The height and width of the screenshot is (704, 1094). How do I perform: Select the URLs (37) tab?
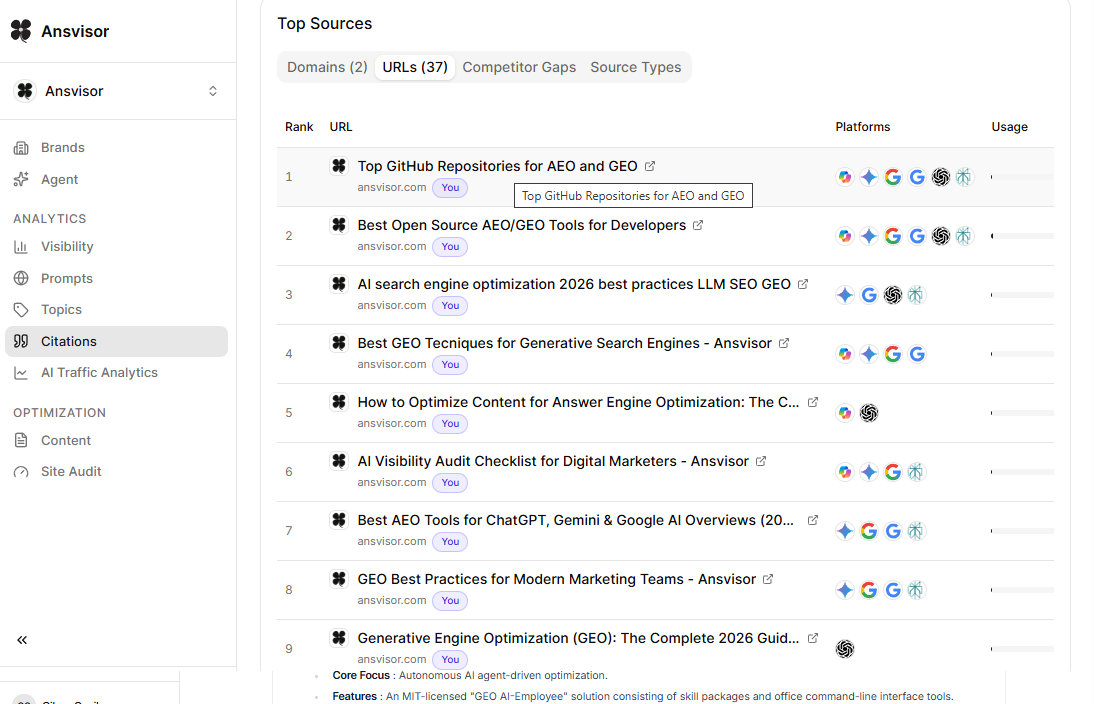coord(415,67)
